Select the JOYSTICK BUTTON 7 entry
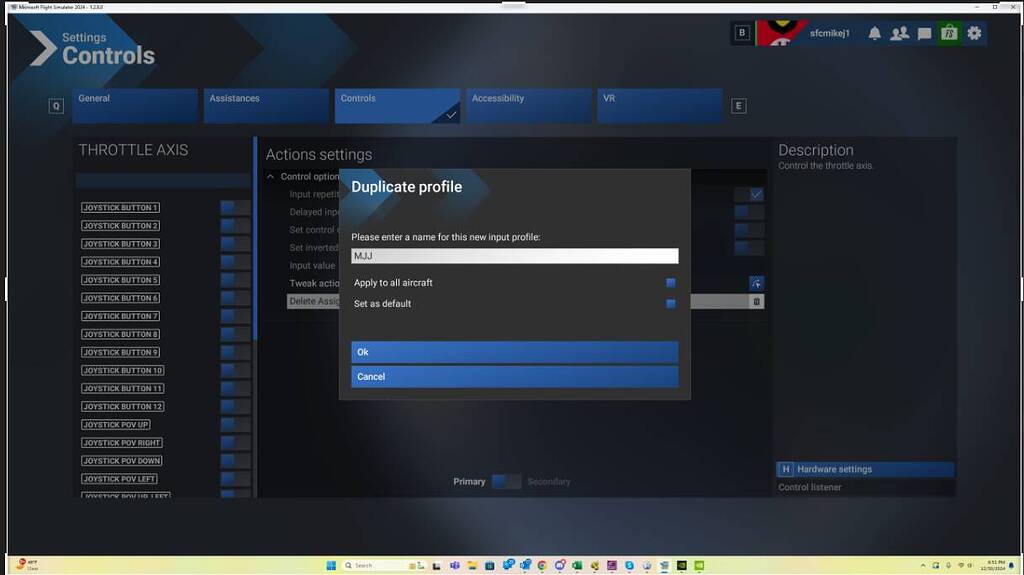This screenshot has height=575, width=1024. point(120,316)
